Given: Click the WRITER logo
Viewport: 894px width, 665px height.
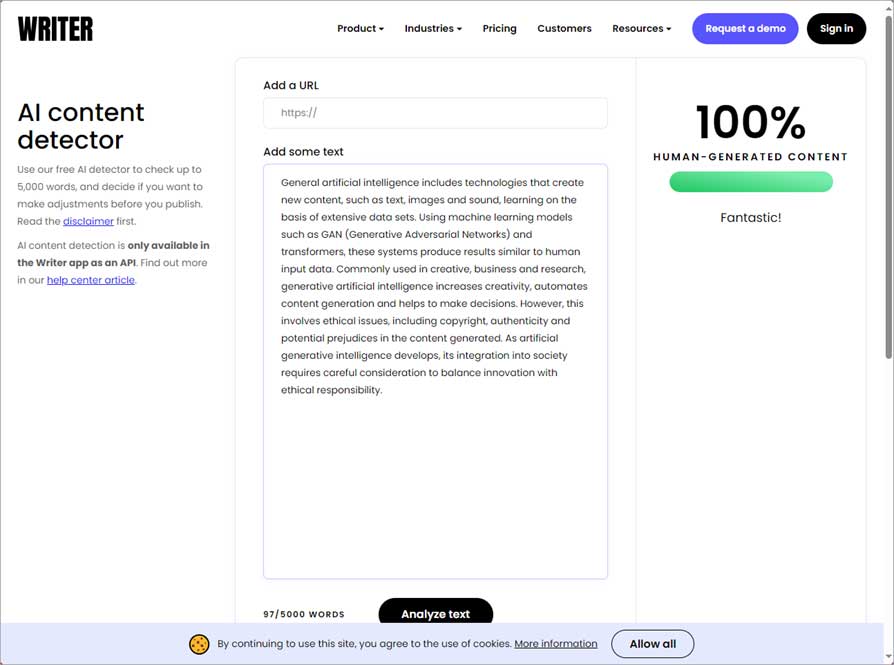Looking at the screenshot, I should click(55, 29).
